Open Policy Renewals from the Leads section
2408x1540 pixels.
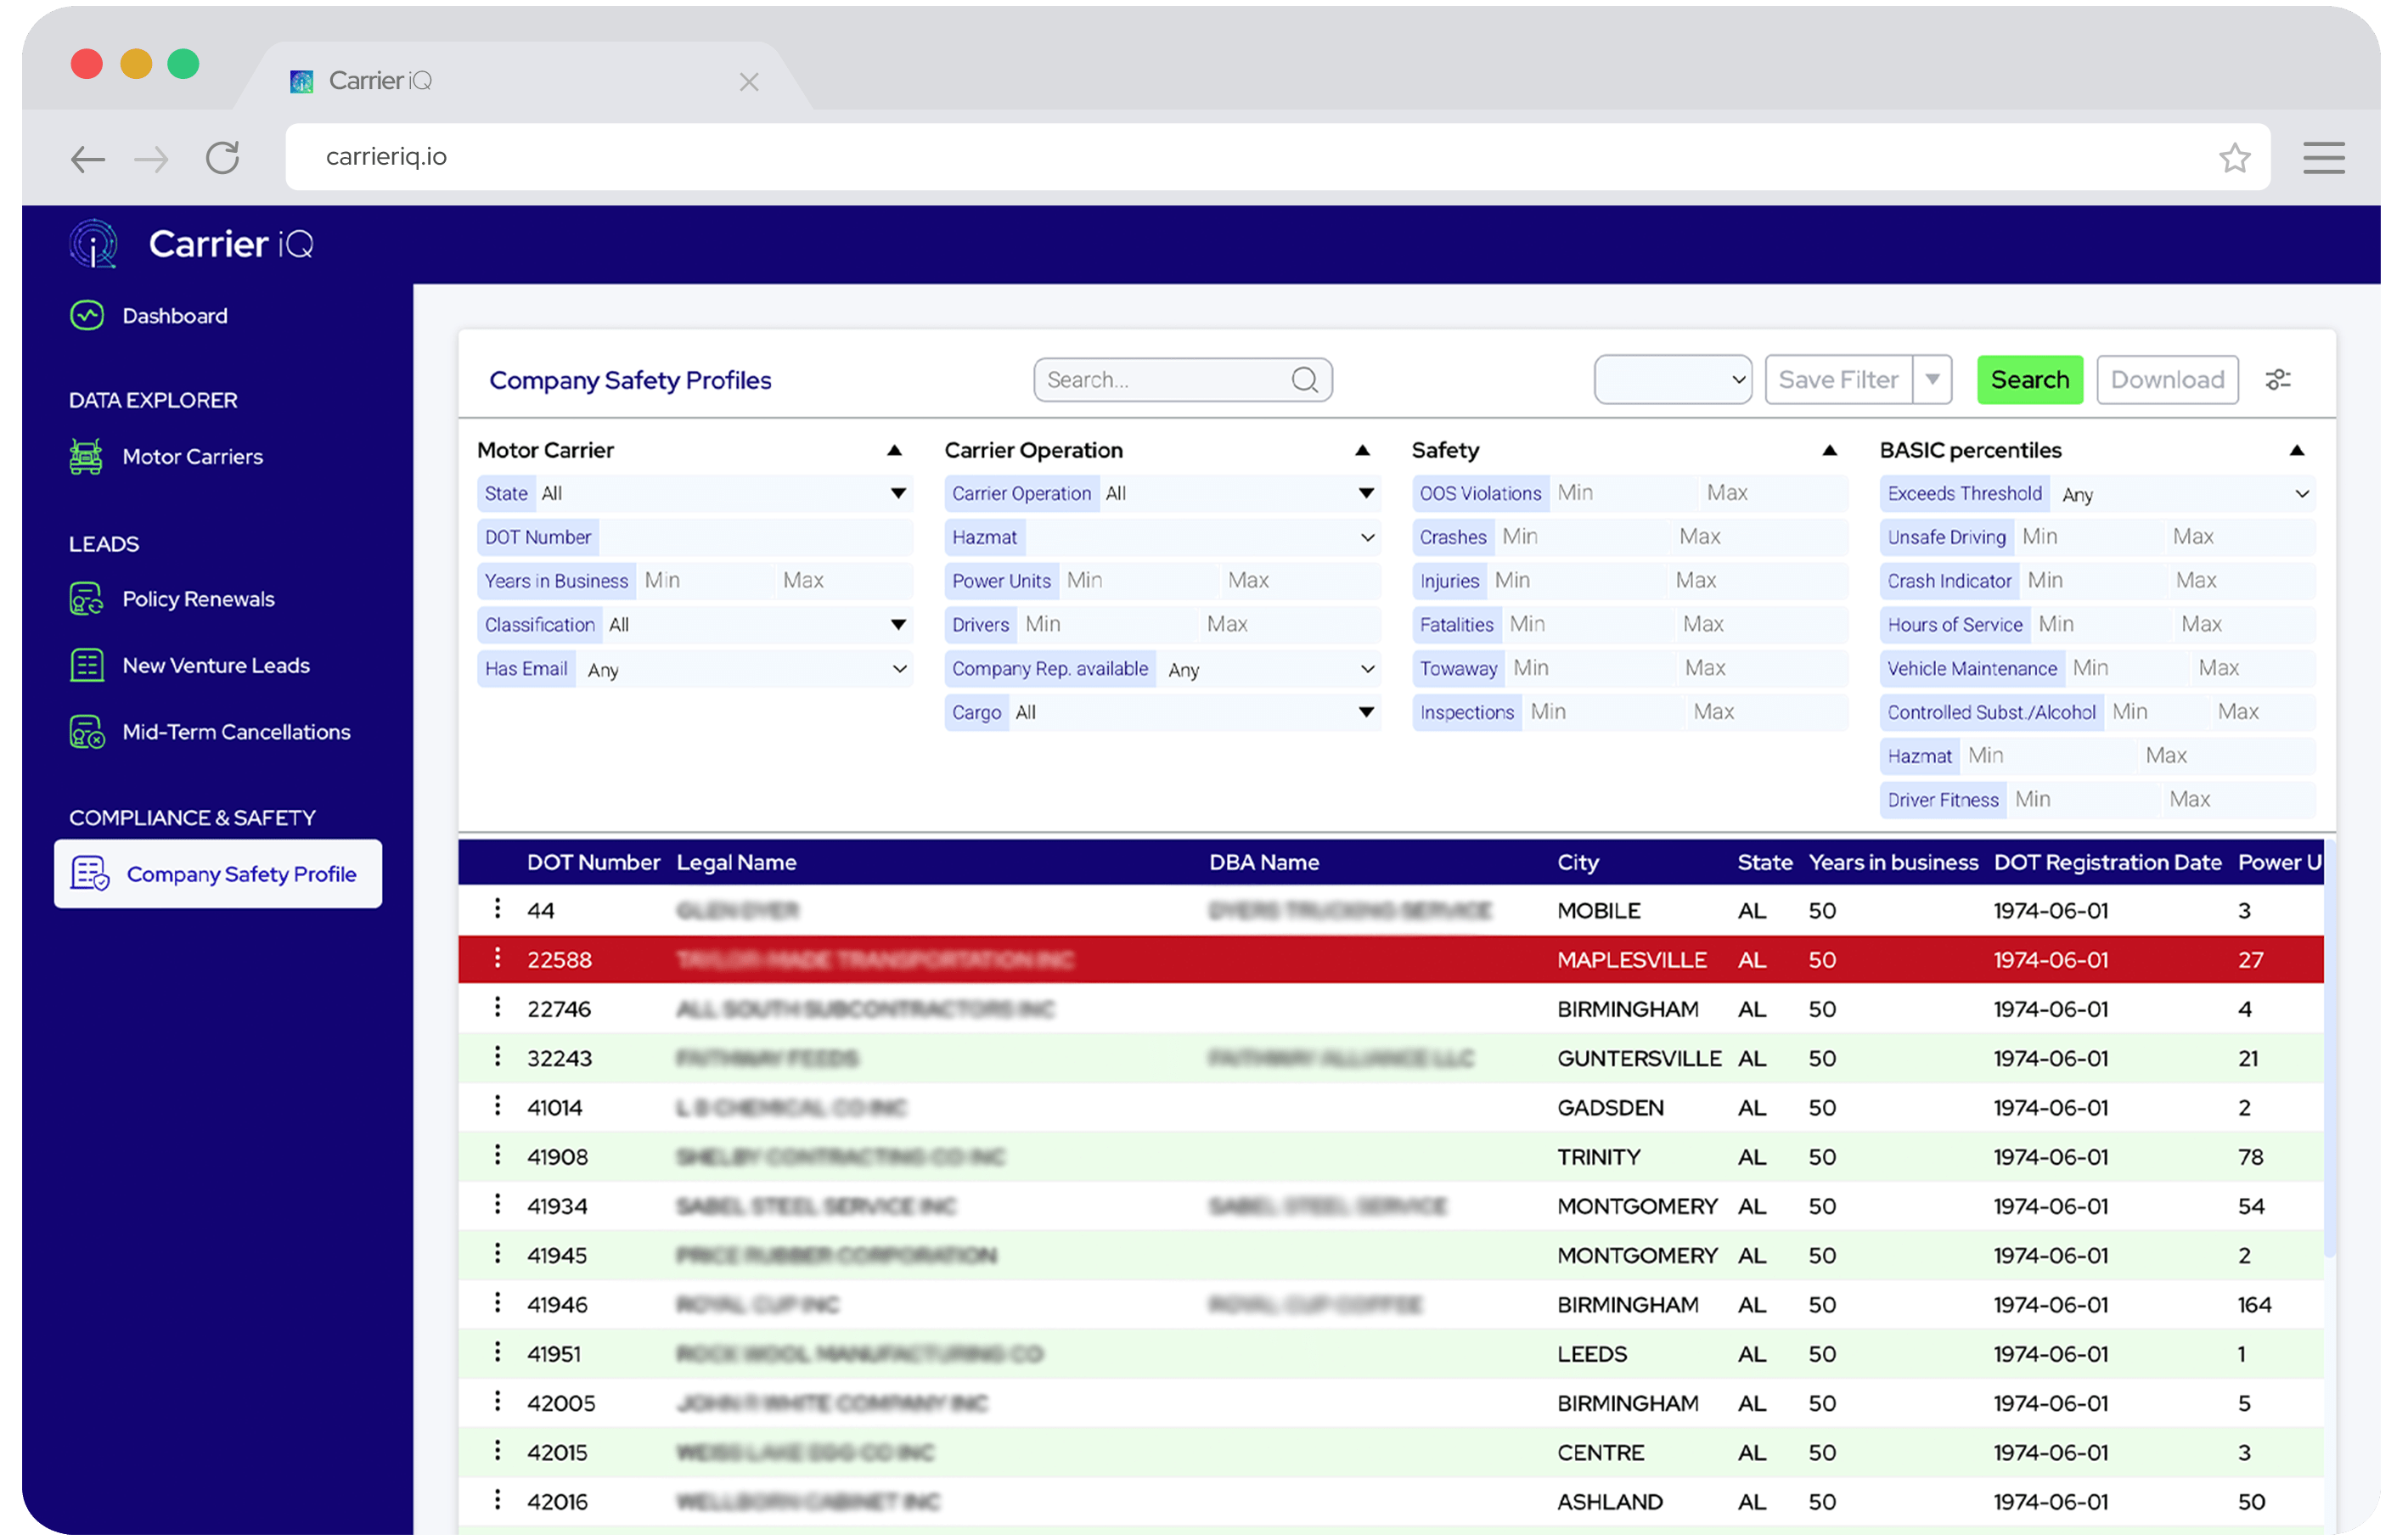(x=198, y=598)
